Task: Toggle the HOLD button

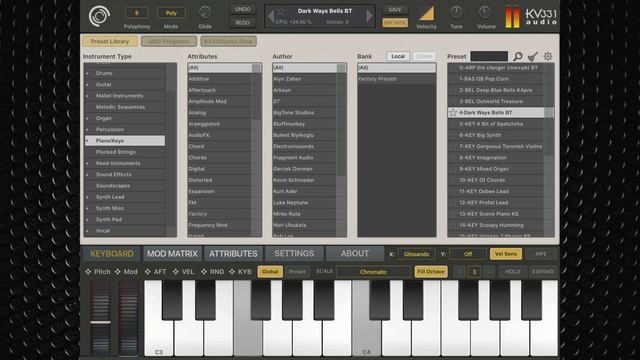Action: (x=513, y=271)
